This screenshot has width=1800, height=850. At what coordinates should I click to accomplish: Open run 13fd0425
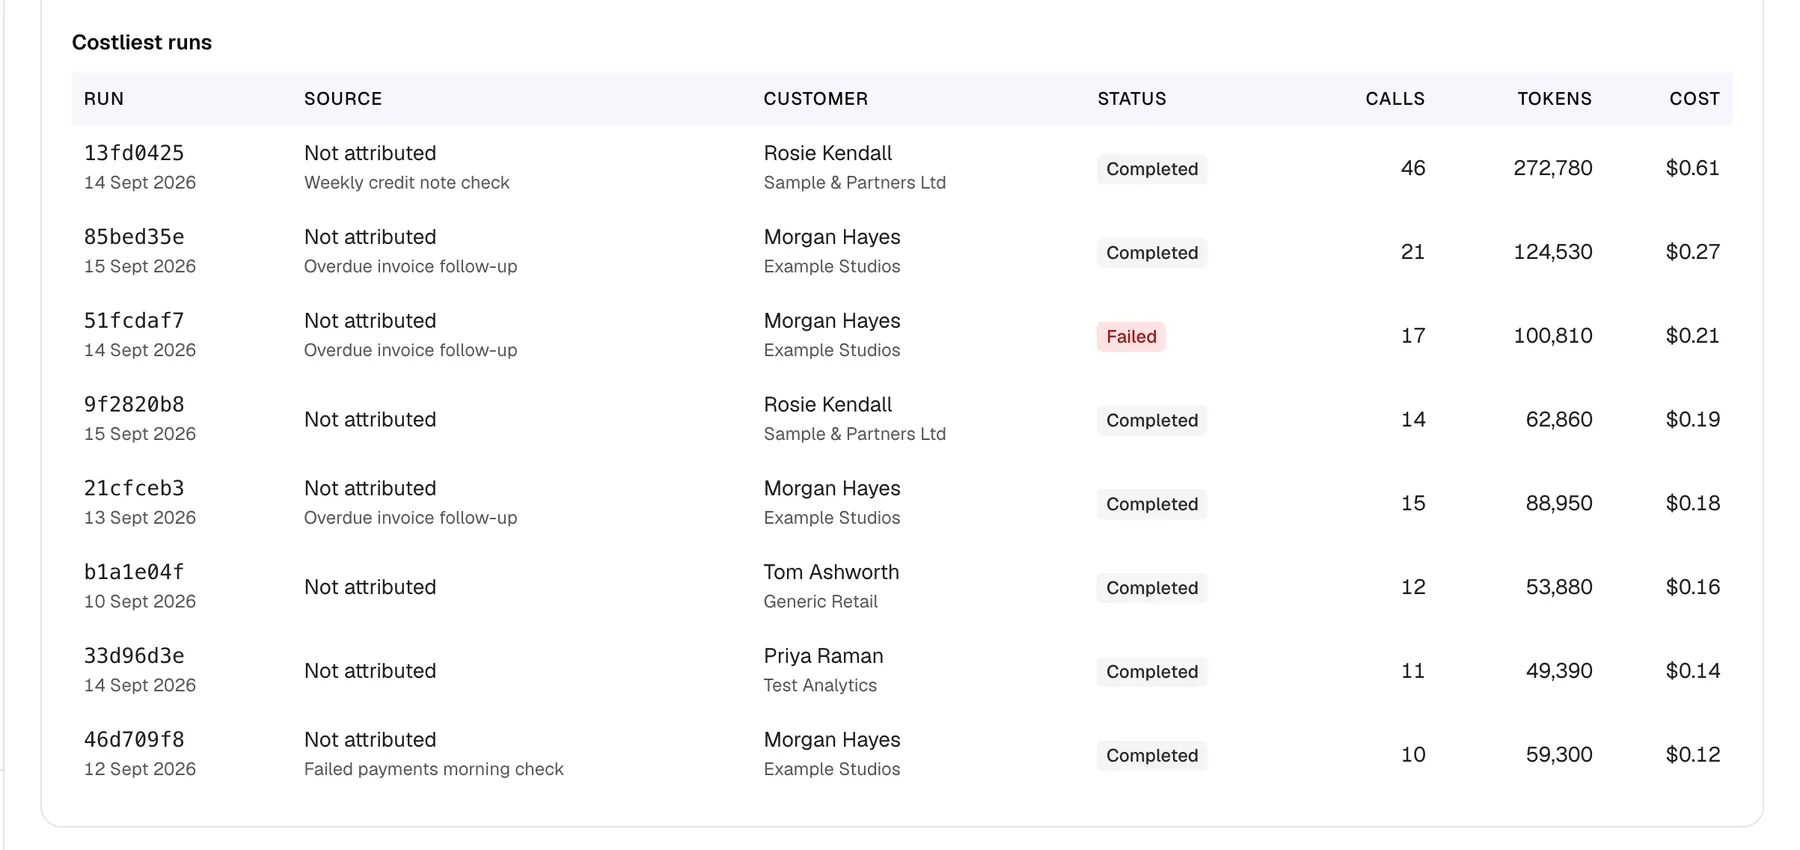point(134,153)
